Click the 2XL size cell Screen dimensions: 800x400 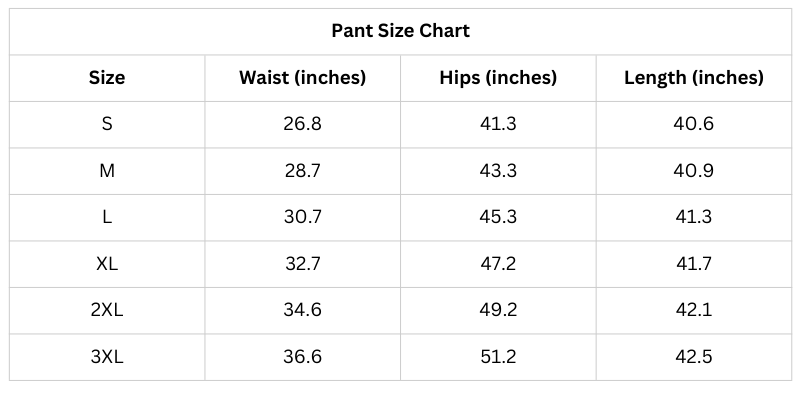pos(107,310)
